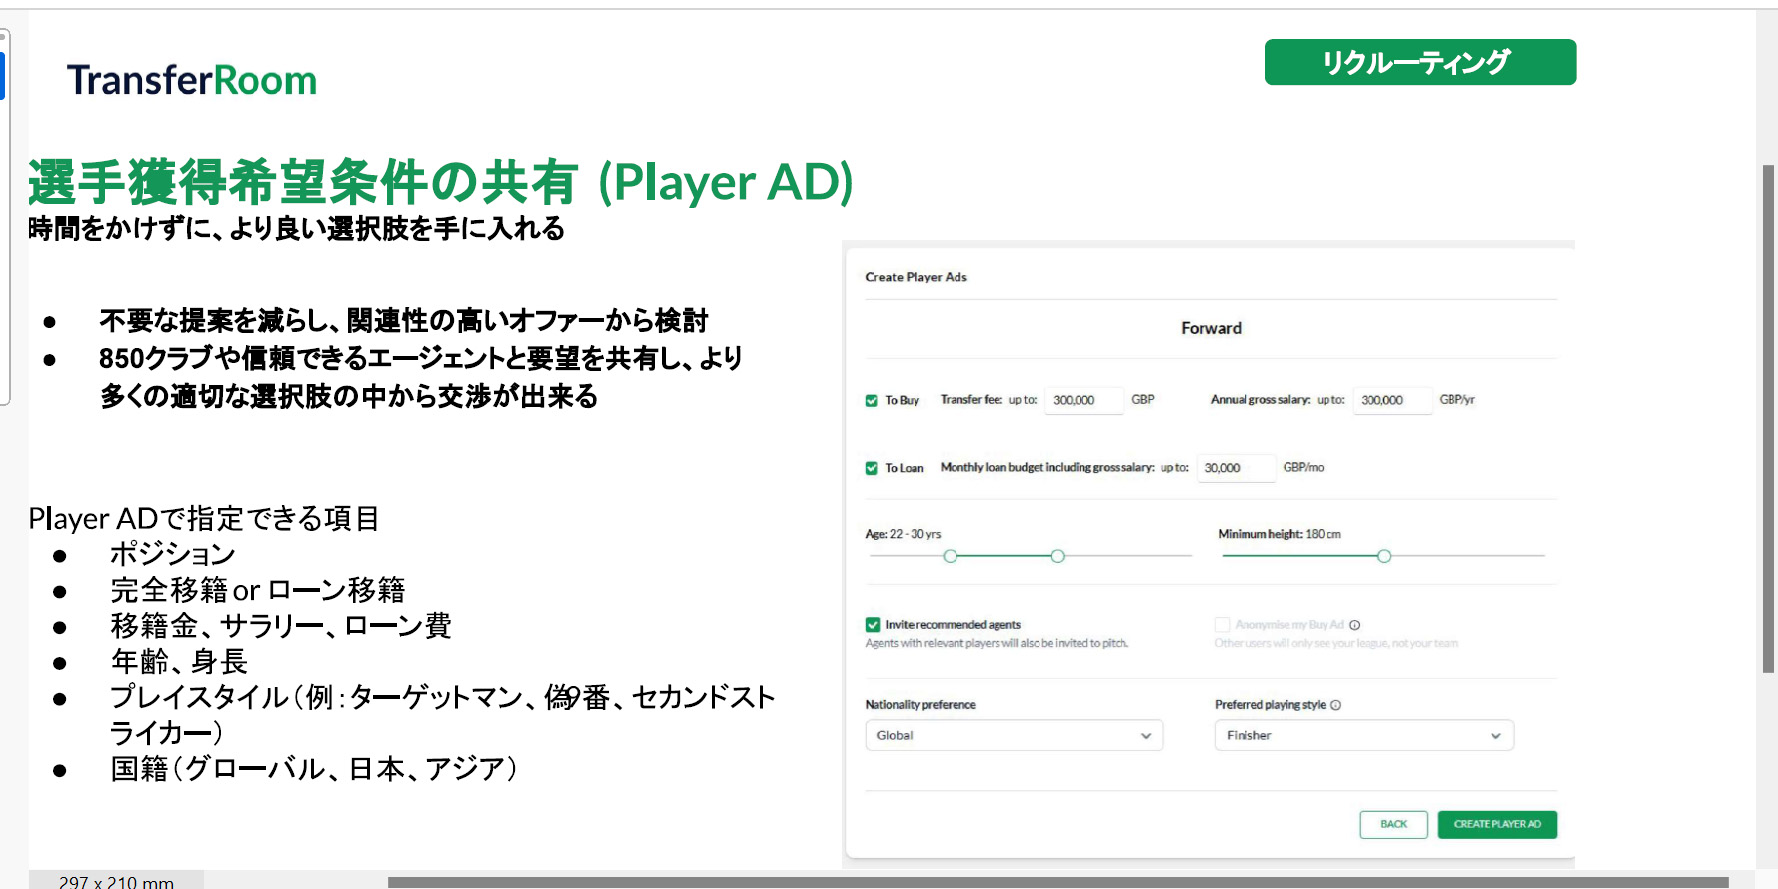Uncheck the To Buy checkbox
Image resolution: width=1778 pixels, height=889 pixels.
[872, 400]
